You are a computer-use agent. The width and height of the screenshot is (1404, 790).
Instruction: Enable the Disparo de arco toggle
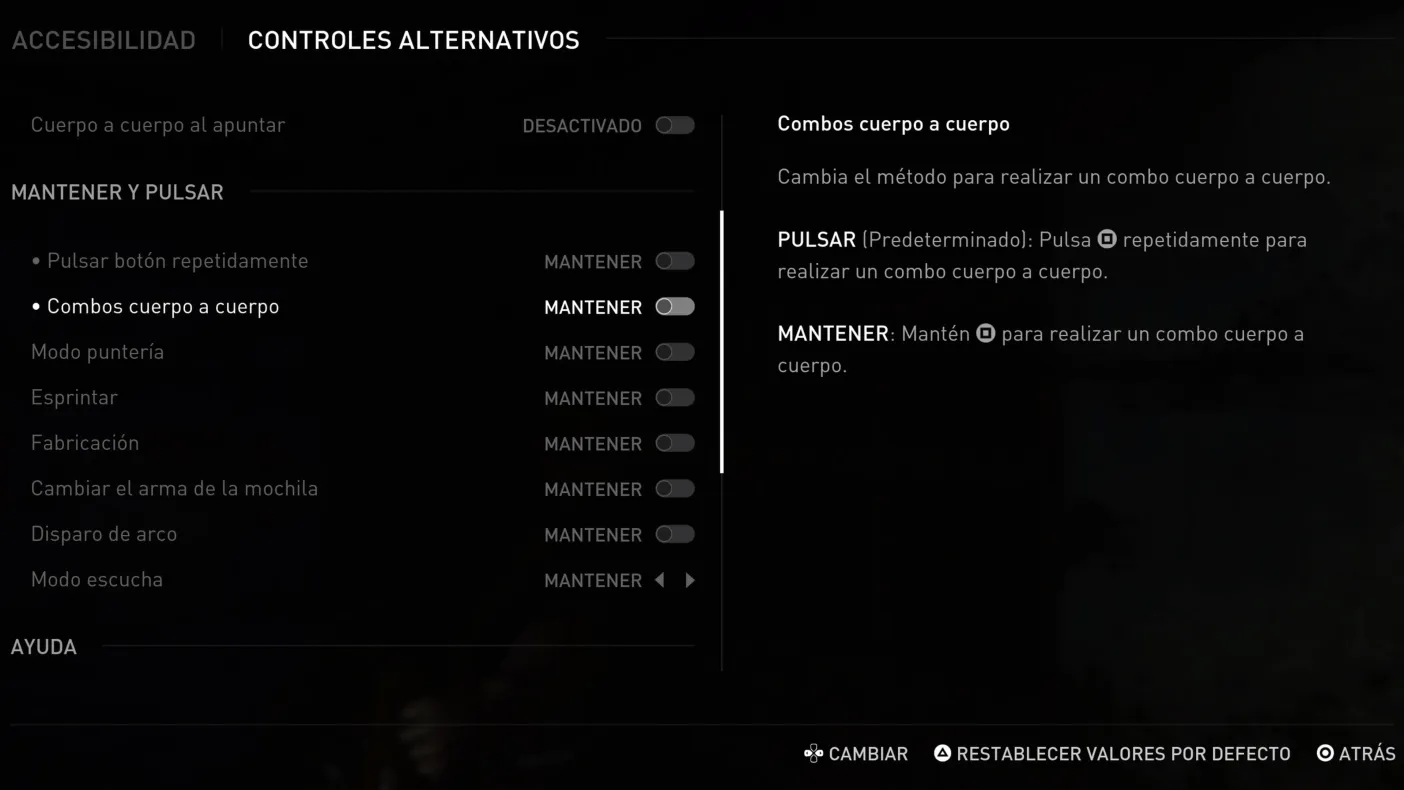[x=675, y=534]
